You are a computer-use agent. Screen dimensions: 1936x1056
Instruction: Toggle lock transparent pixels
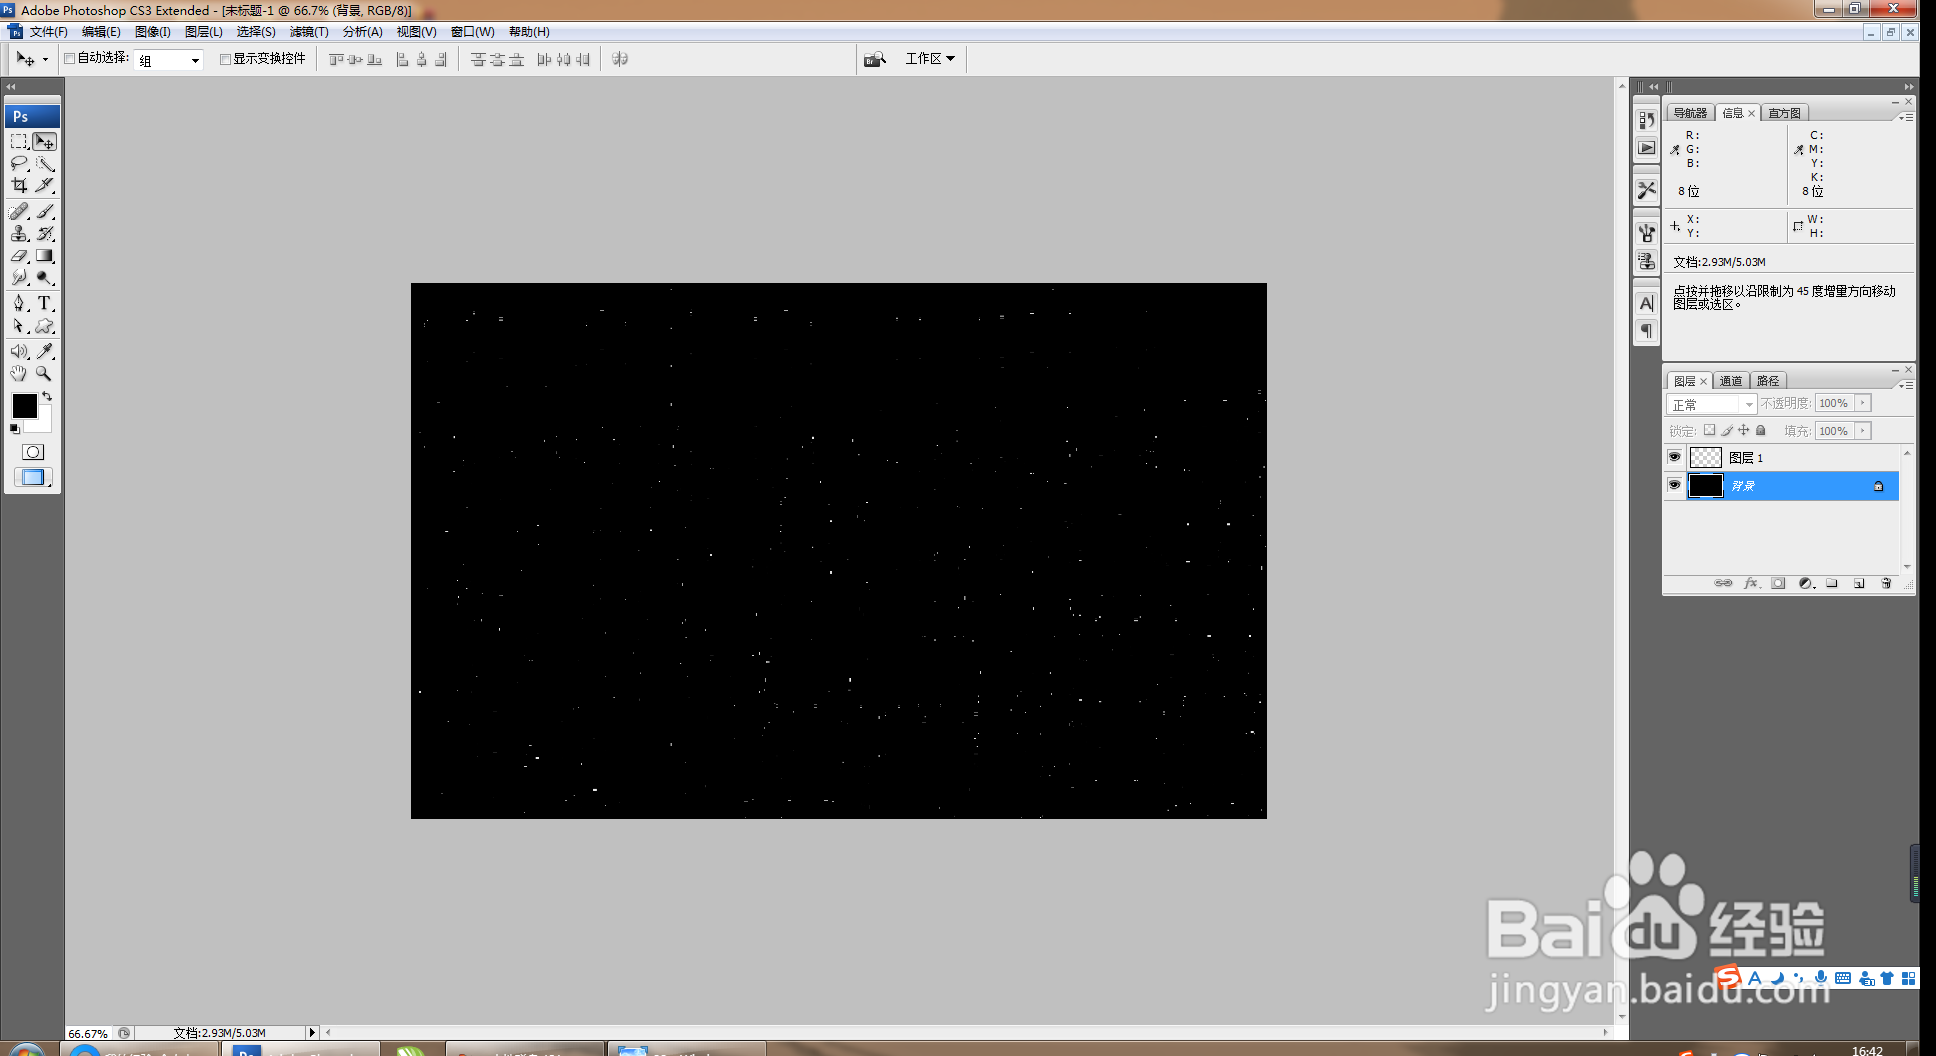pos(1710,431)
